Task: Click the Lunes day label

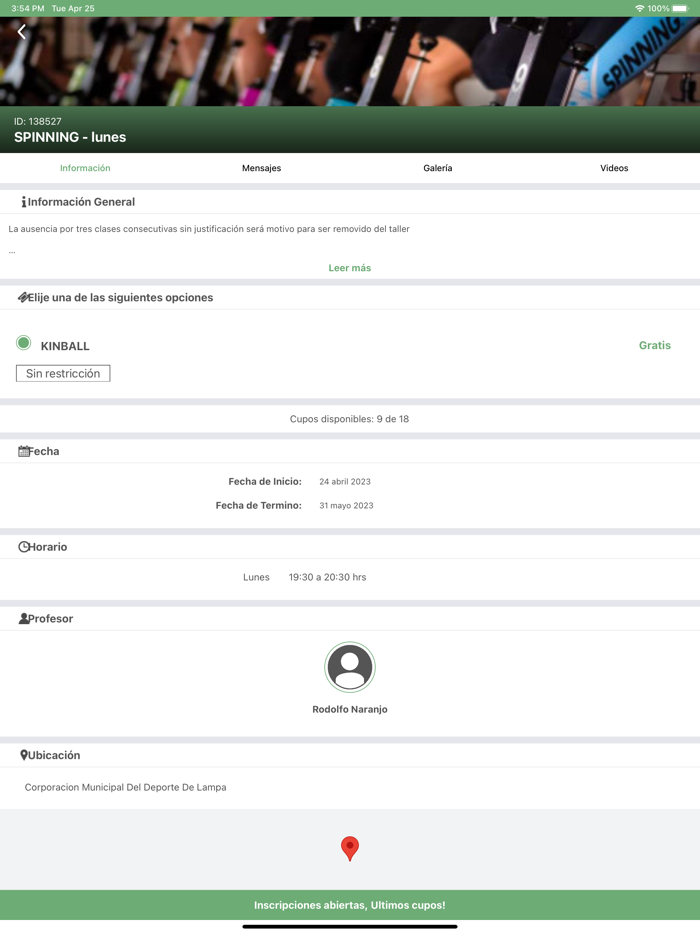Action: (256, 577)
